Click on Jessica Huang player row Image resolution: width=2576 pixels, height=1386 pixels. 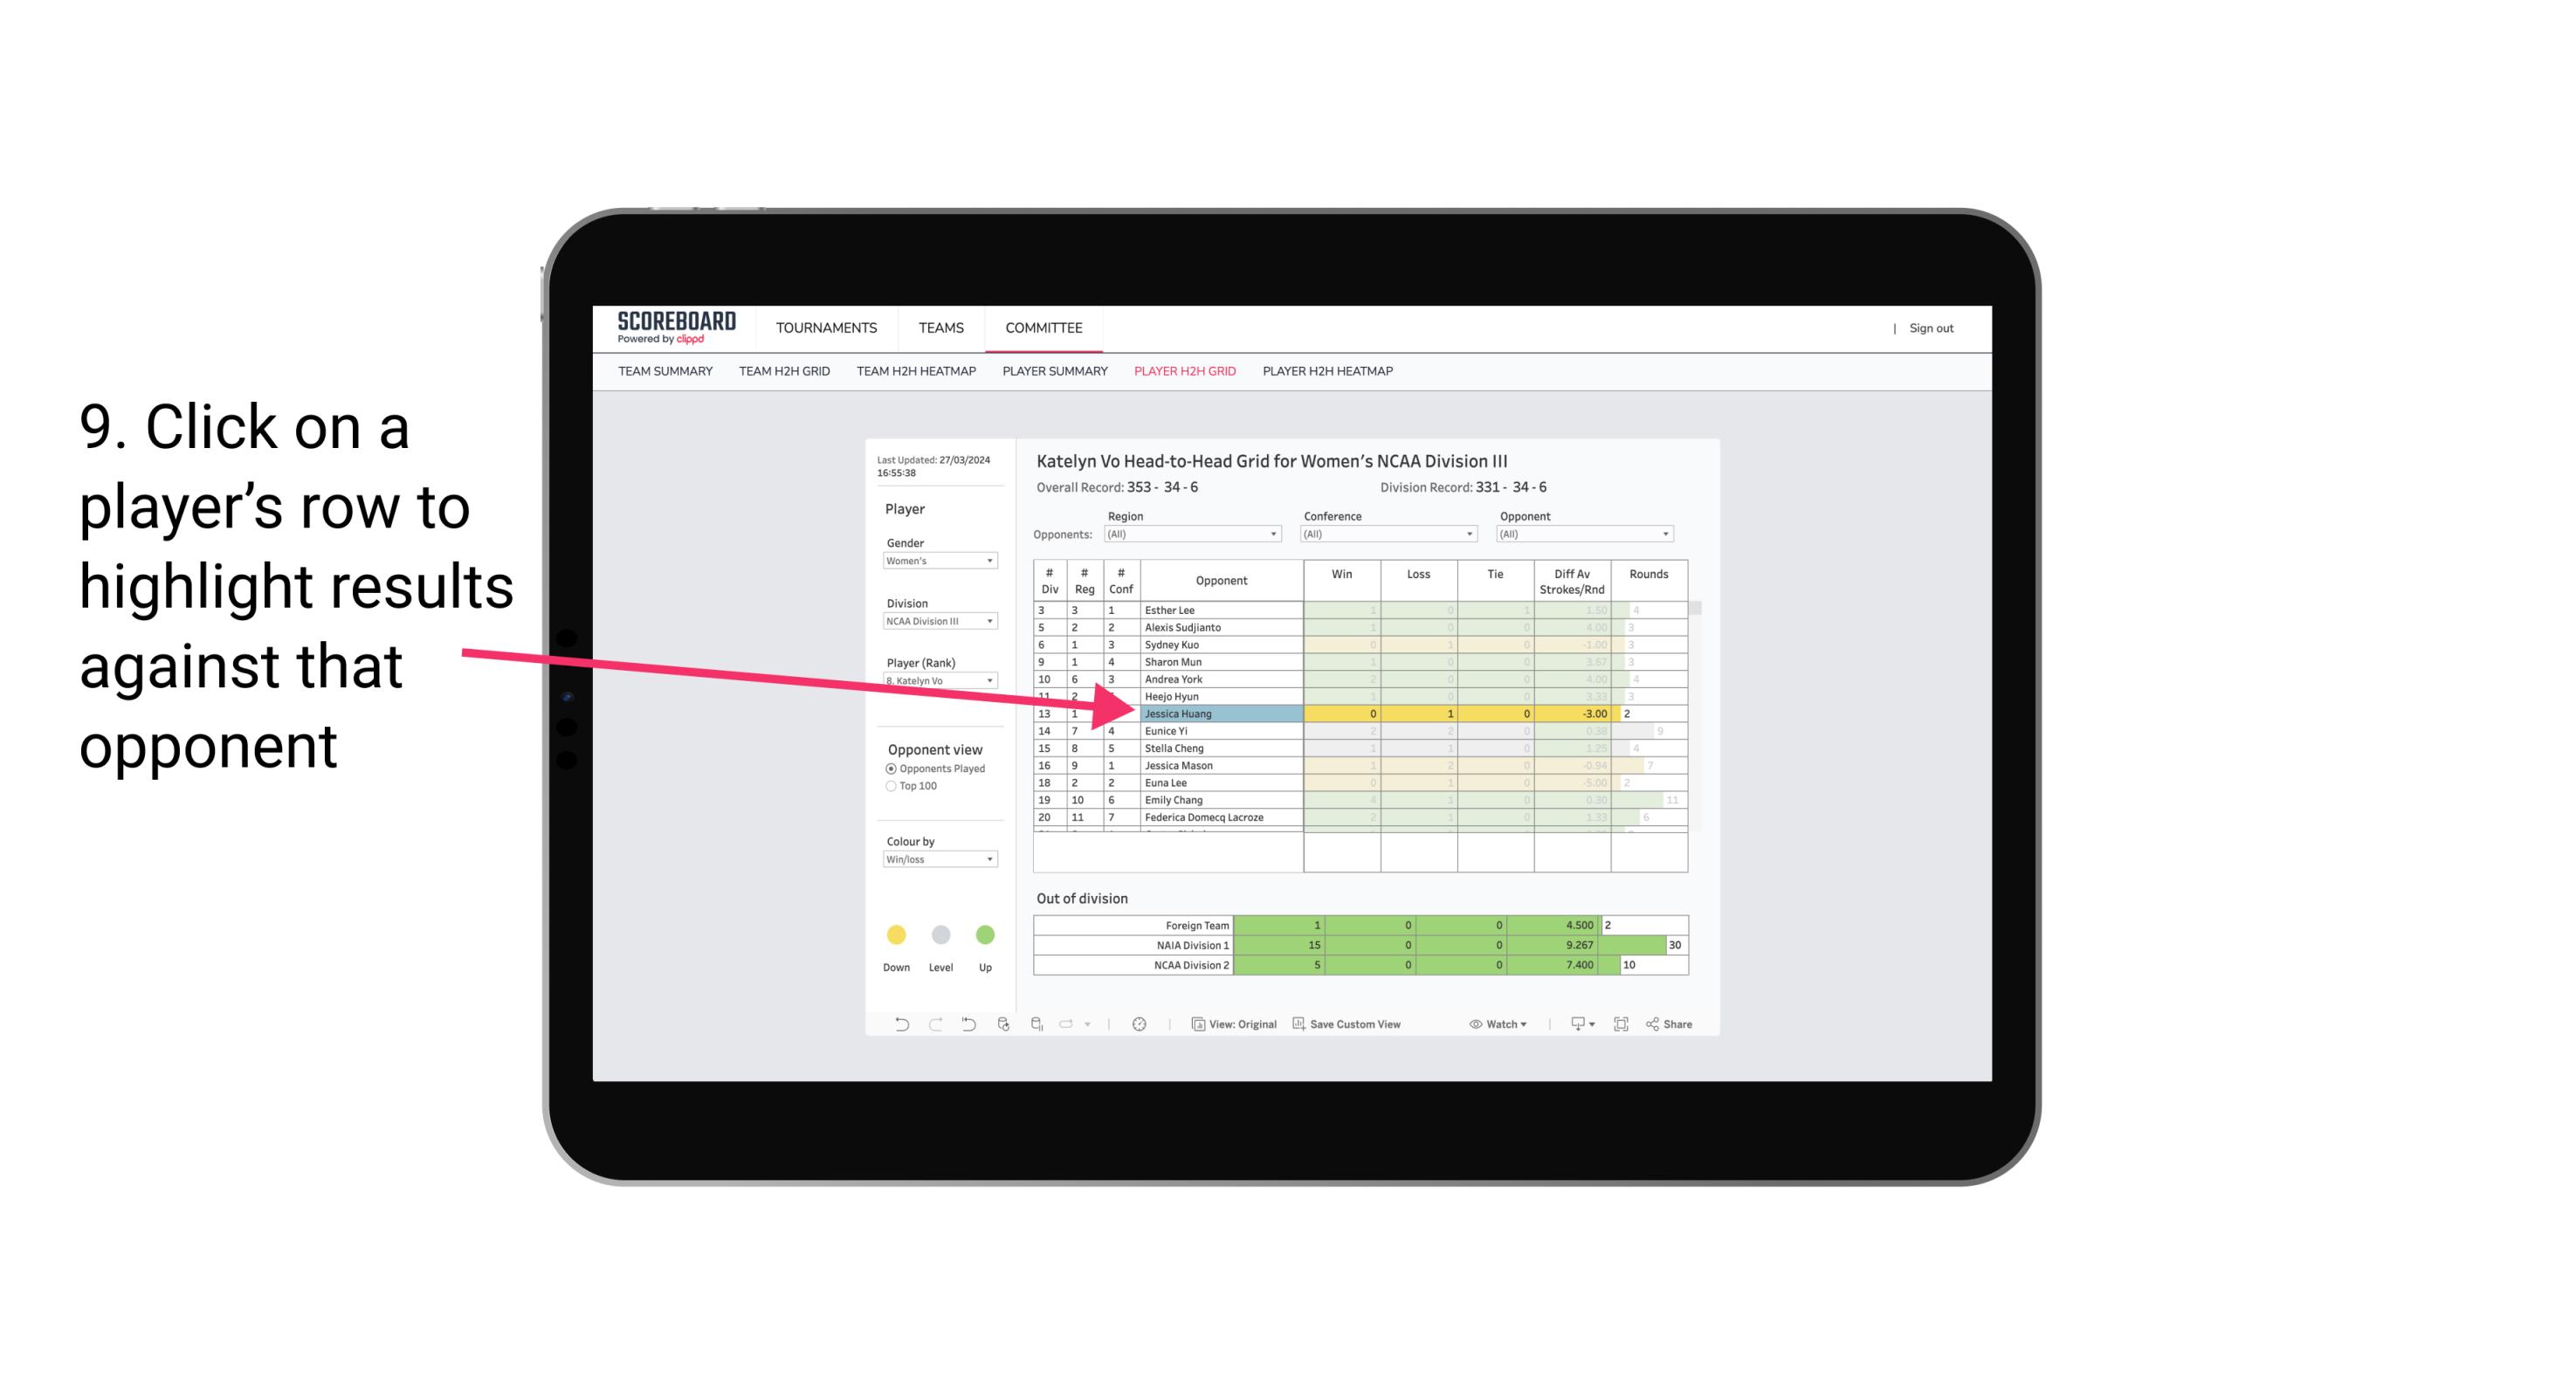tap(1216, 714)
